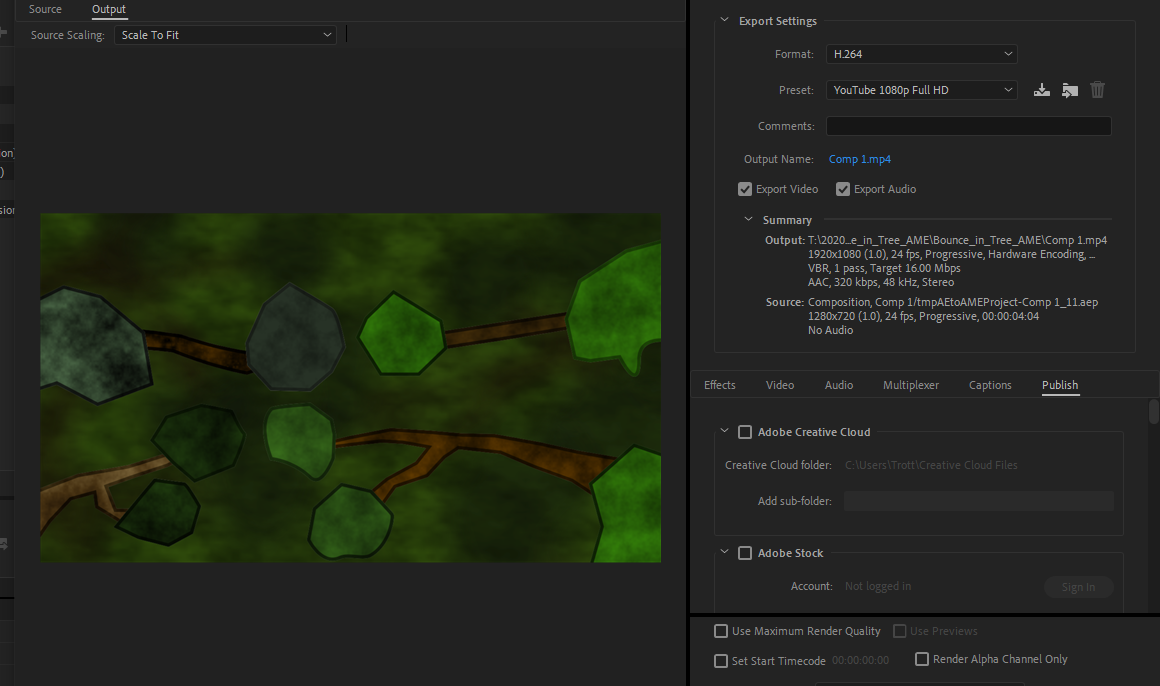Disable the Export Video checkbox

coord(745,188)
